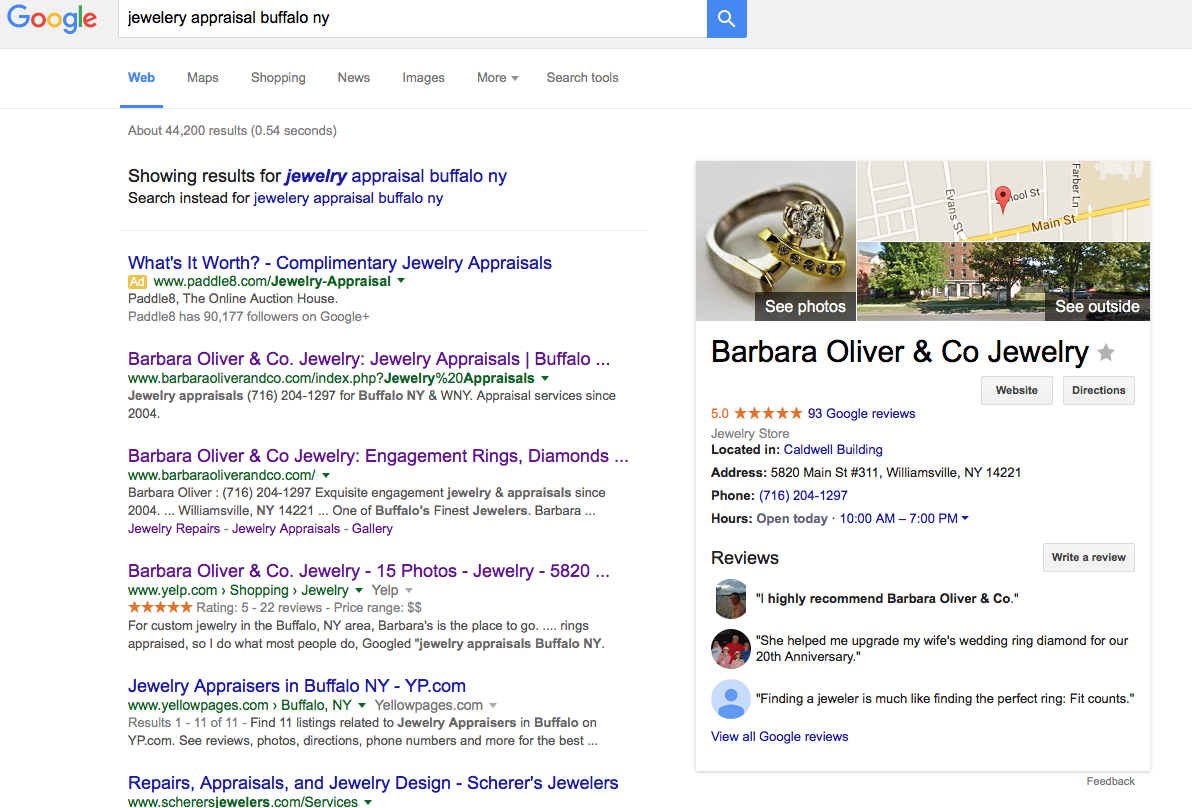Open 'What's It Worth?' ad result
The image size is (1192, 808).
[340, 263]
